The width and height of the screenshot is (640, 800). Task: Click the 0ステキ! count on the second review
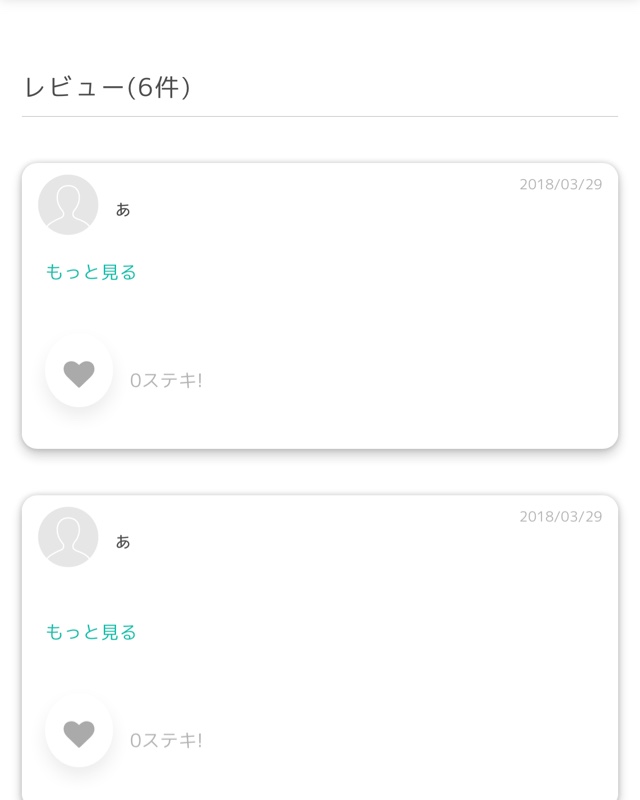(166, 741)
